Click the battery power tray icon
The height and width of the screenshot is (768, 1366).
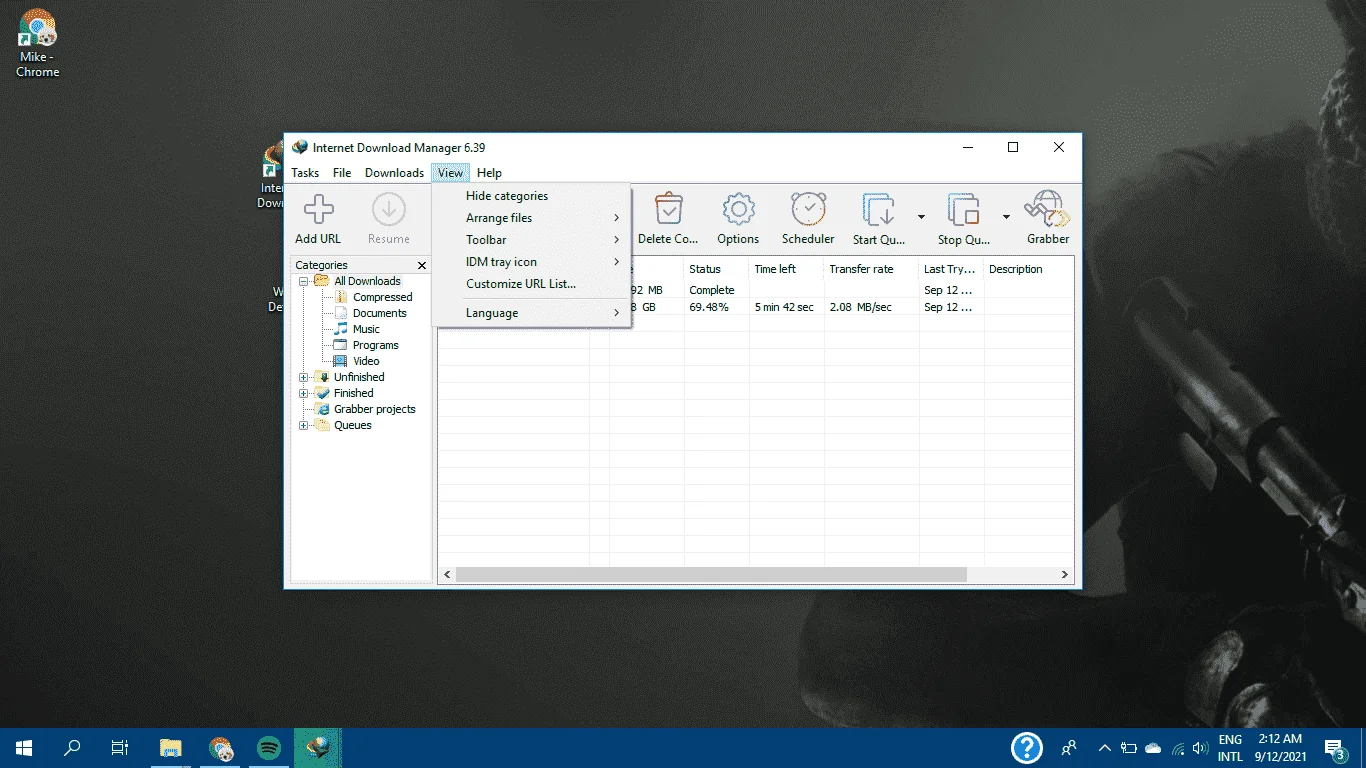pos(1129,748)
